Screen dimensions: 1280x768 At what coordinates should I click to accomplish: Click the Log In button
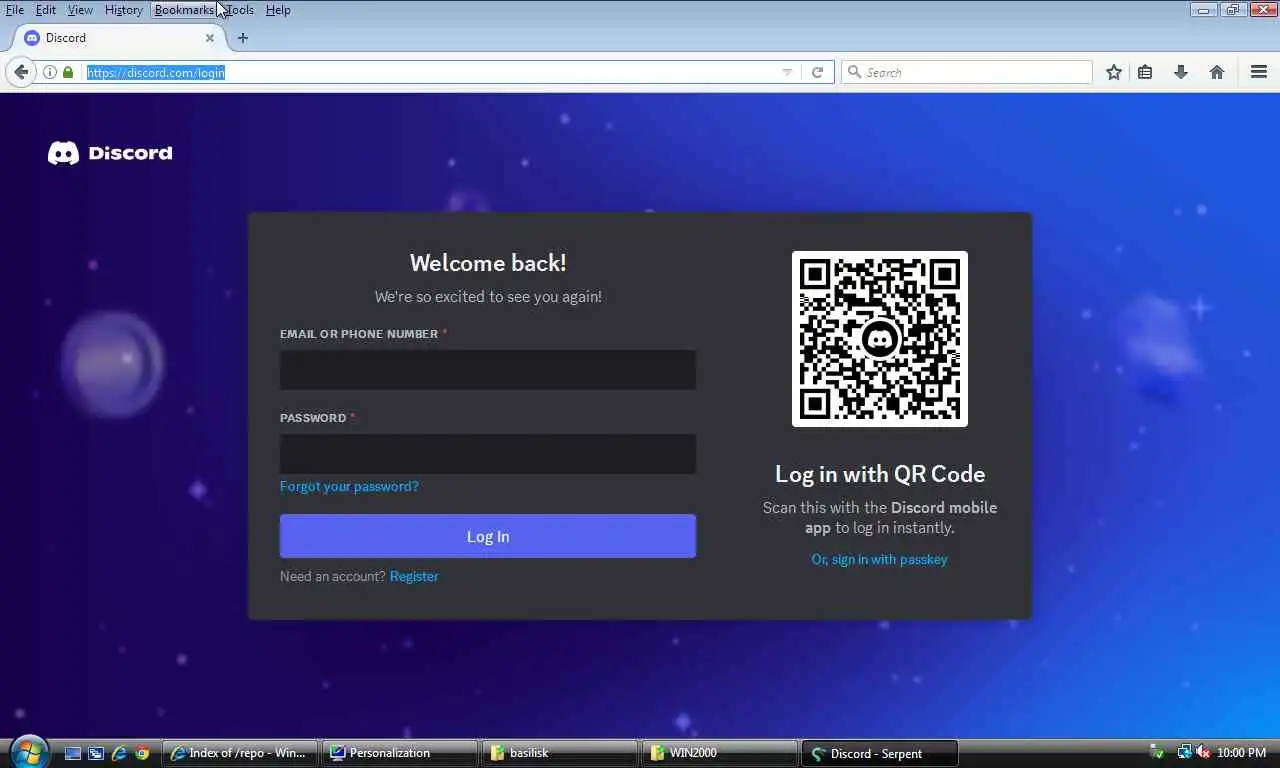[488, 536]
